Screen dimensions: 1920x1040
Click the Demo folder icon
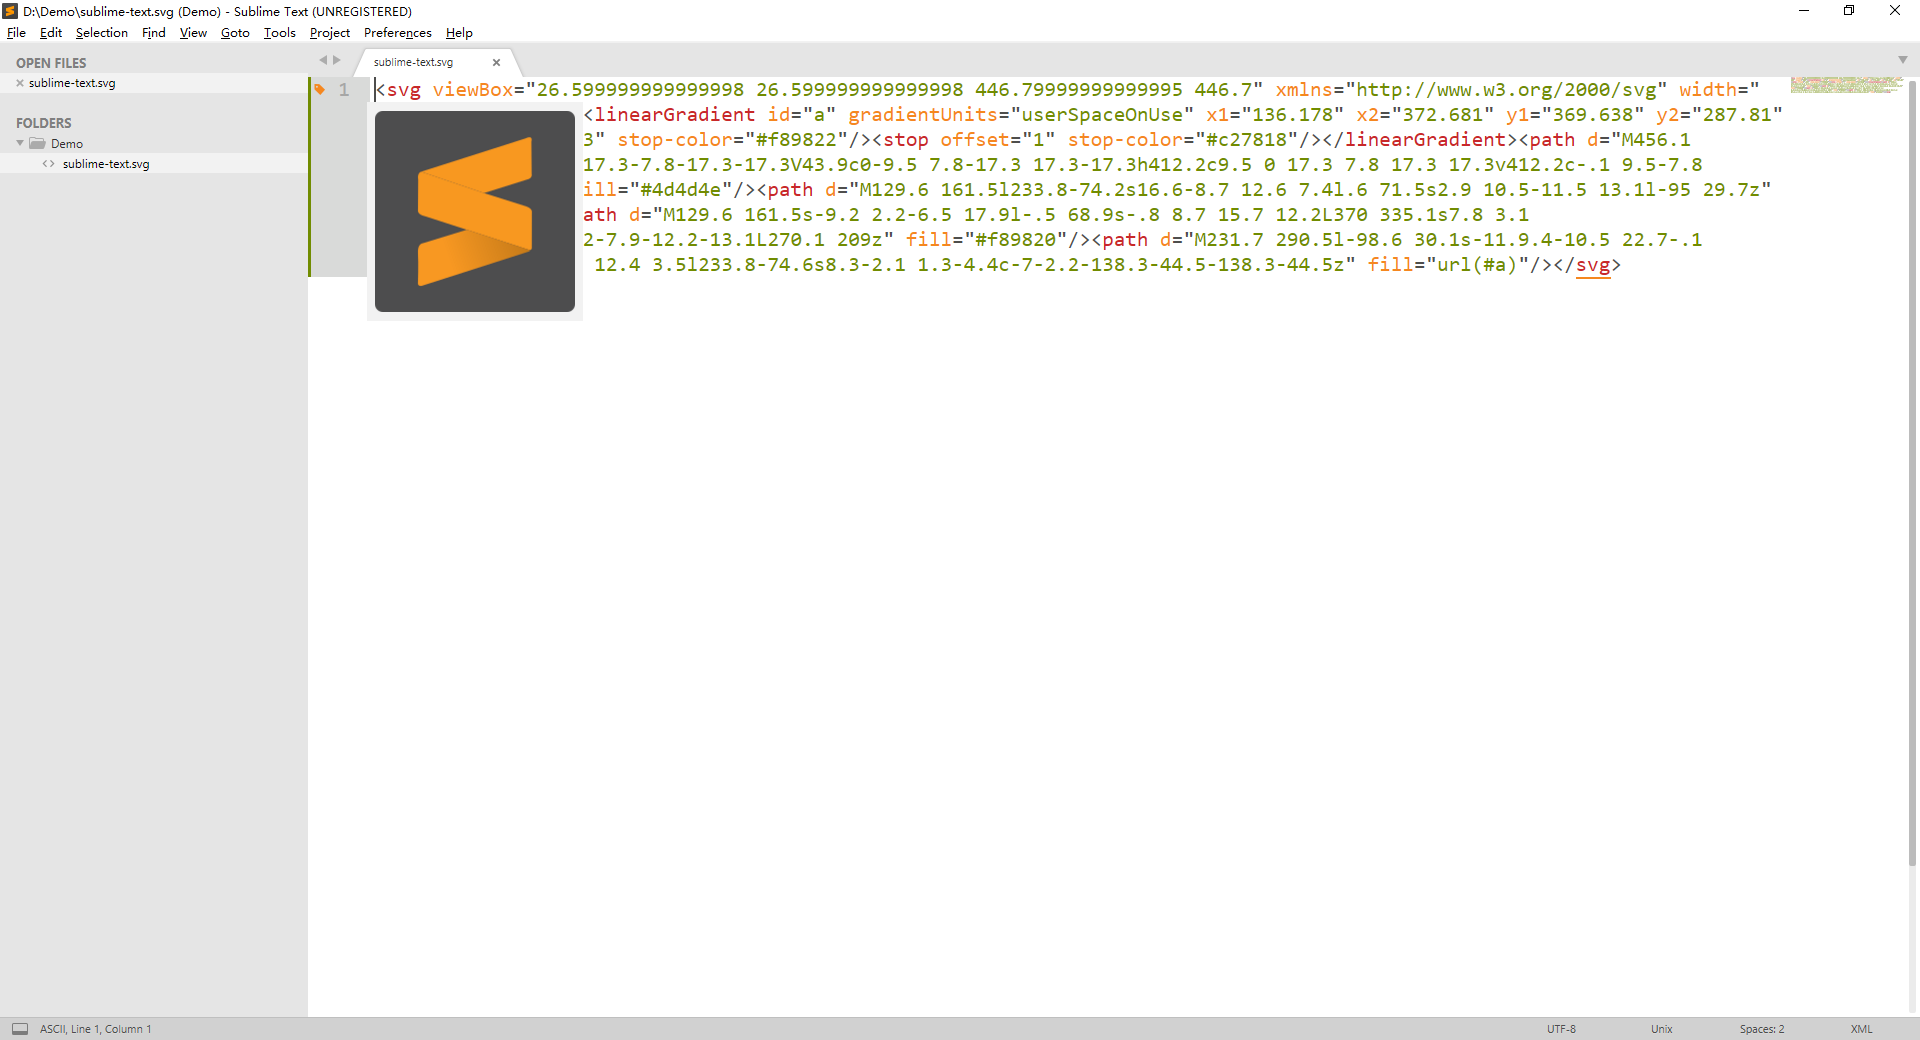[38, 143]
